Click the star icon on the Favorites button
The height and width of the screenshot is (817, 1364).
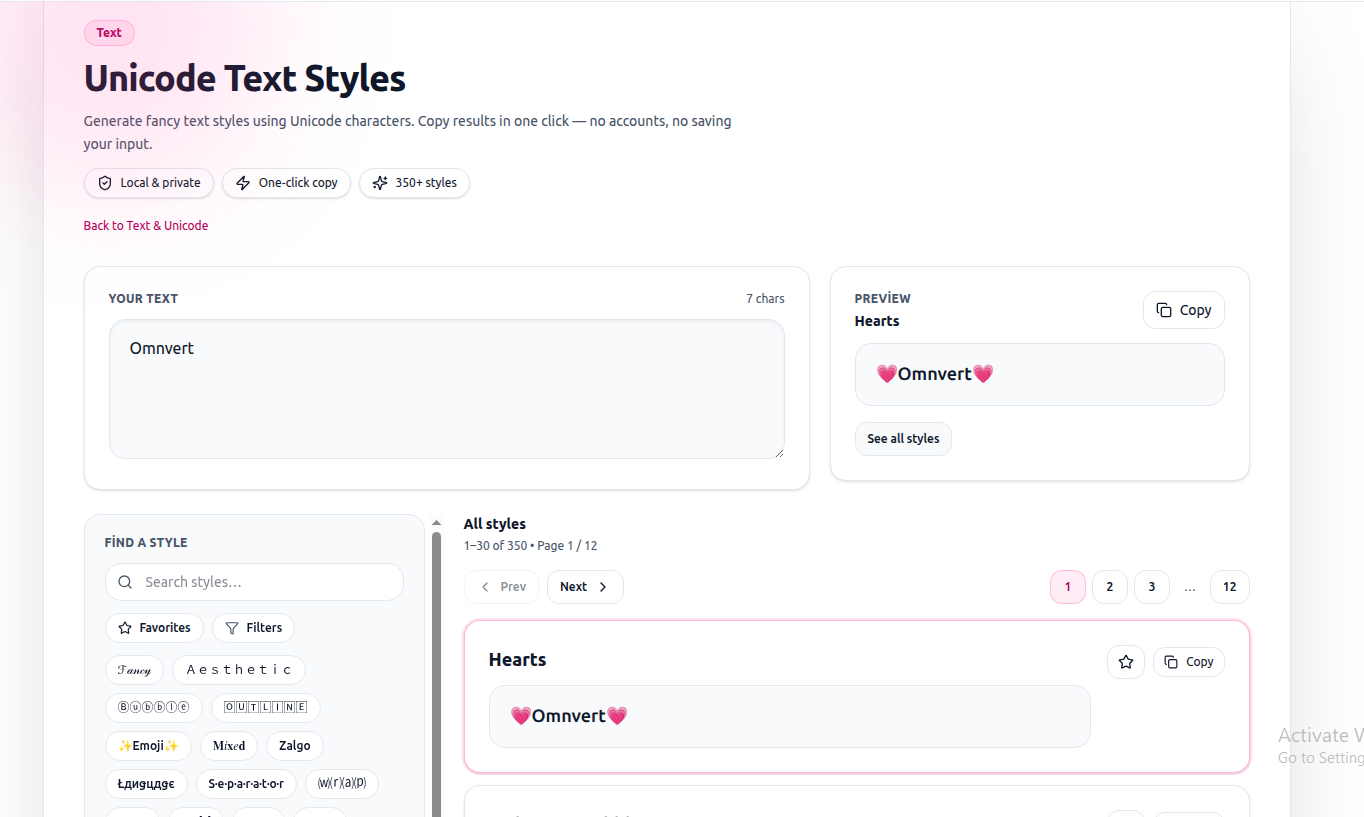(125, 627)
